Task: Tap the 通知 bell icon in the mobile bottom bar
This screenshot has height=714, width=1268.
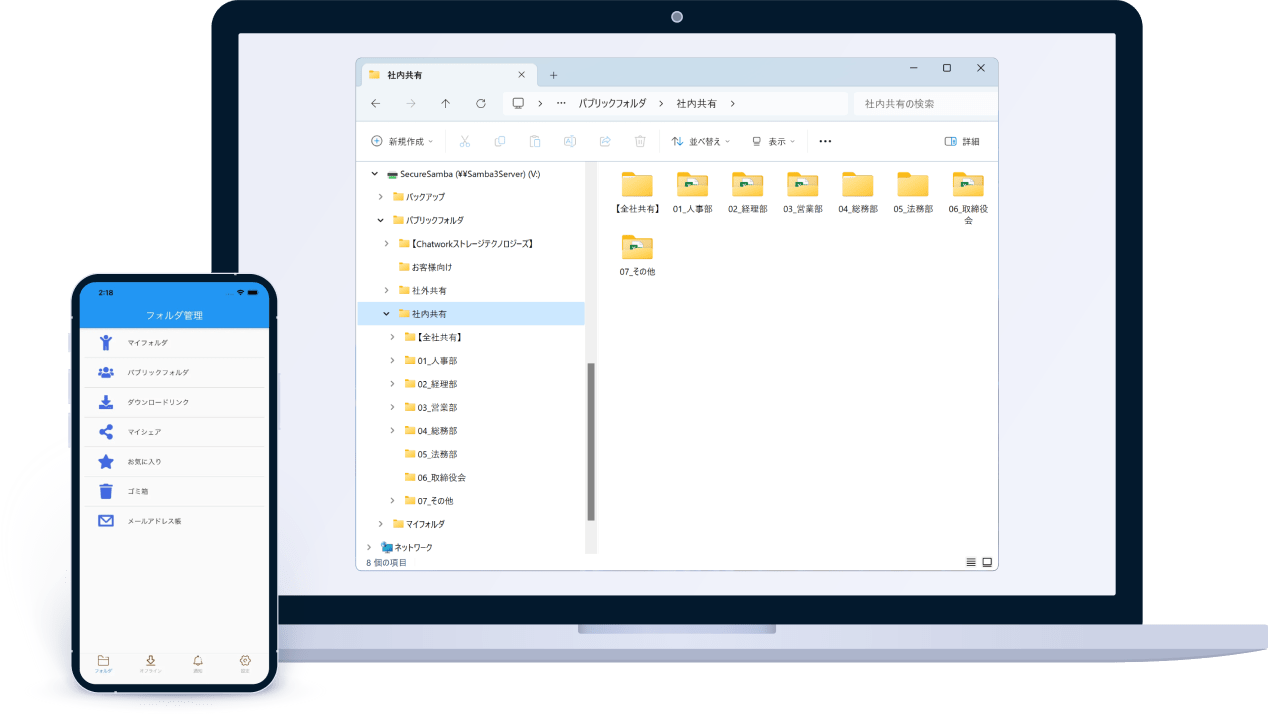Action: 198,661
